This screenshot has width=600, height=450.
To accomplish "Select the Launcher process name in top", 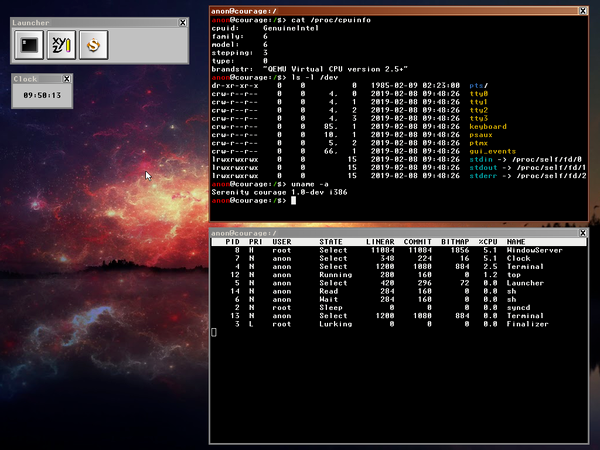I will (525, 283).
